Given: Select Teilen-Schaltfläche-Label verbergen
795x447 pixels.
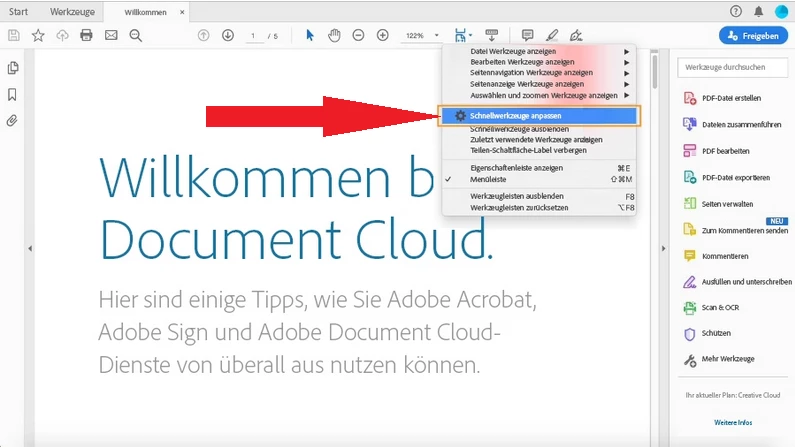Looking at the screenshot, I should click(x=539, y=151).
